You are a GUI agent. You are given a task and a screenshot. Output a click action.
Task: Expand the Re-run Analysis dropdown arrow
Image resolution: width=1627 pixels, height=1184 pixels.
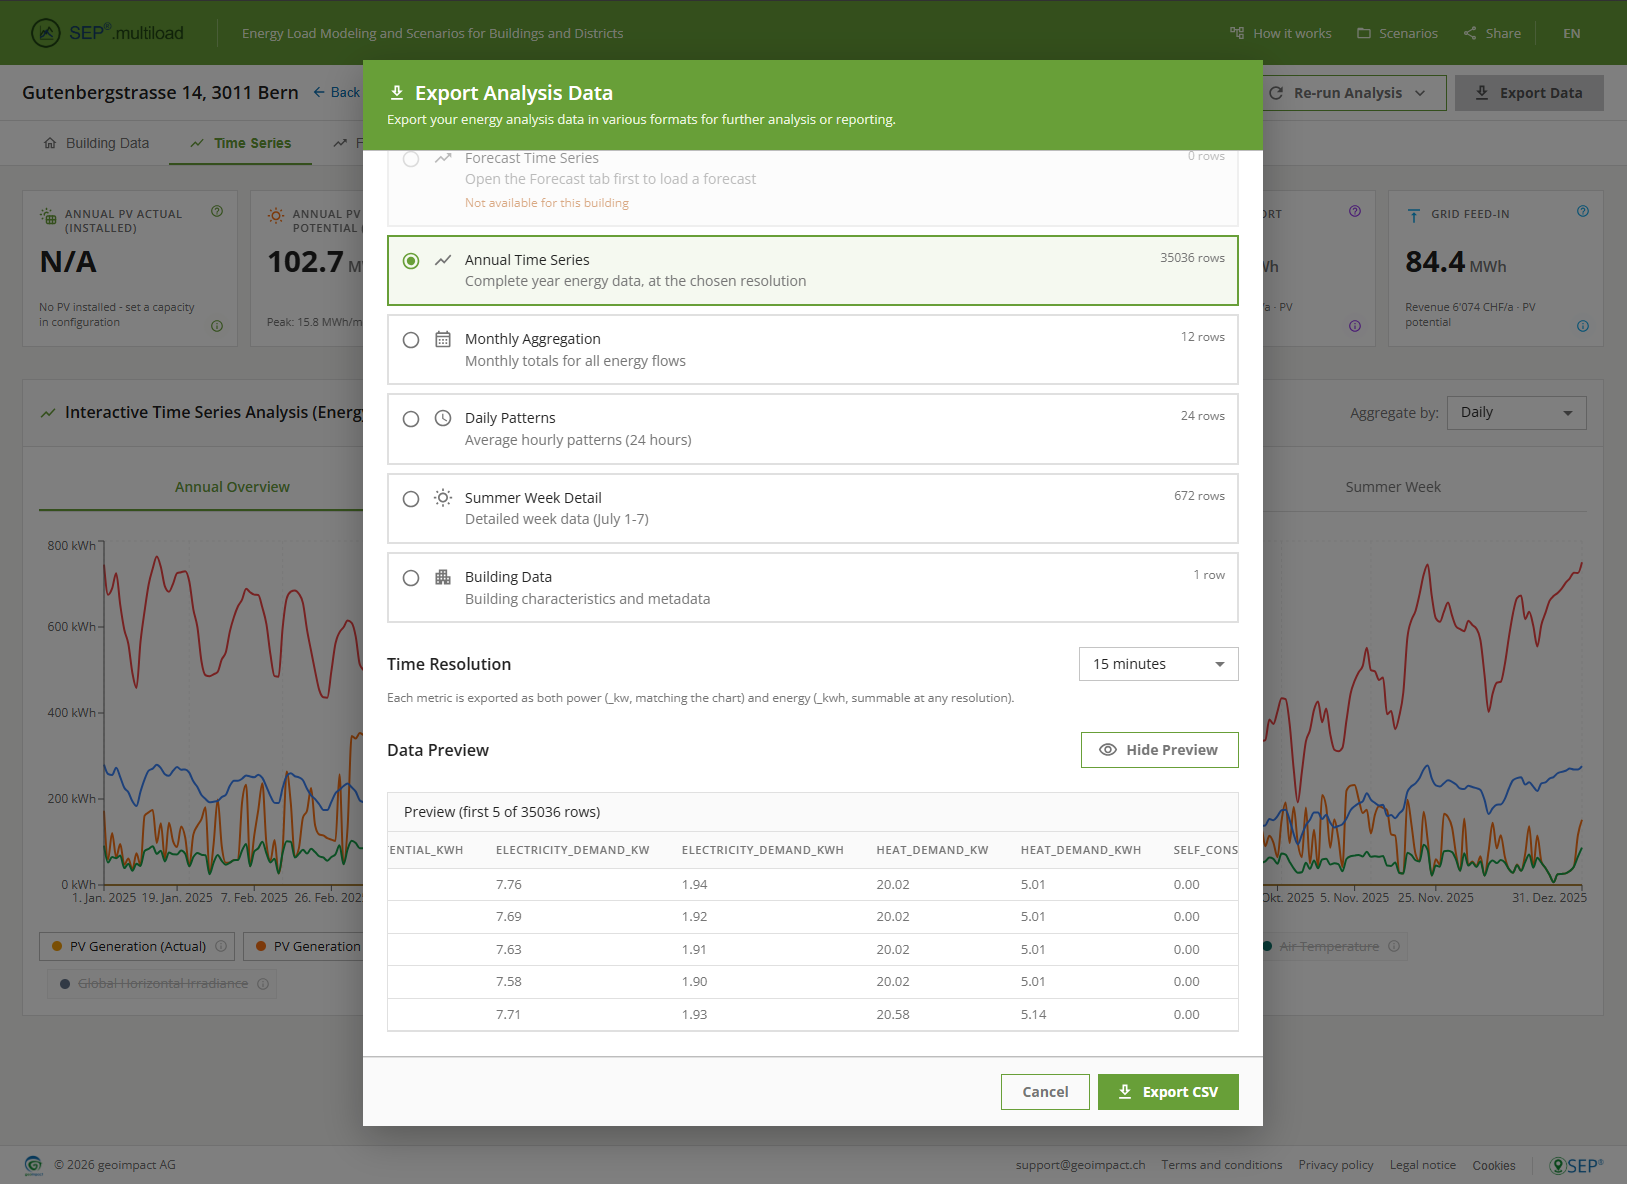click(1420, 93)
